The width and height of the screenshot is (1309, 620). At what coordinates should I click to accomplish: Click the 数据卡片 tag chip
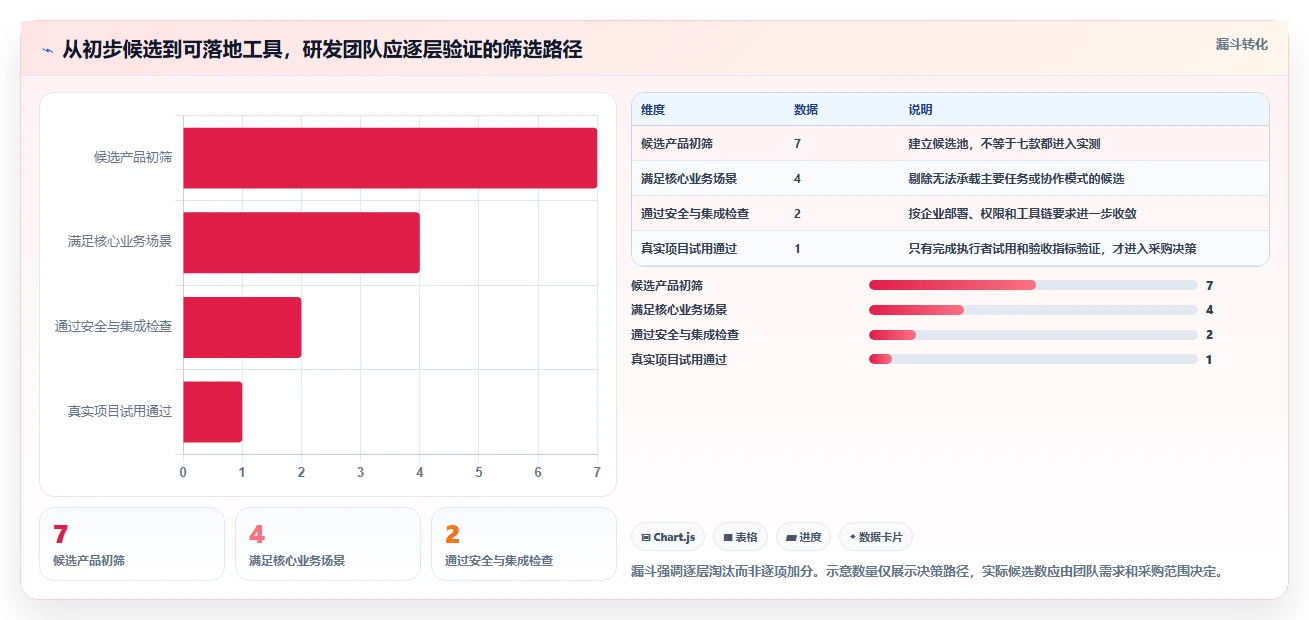point(876,537)
